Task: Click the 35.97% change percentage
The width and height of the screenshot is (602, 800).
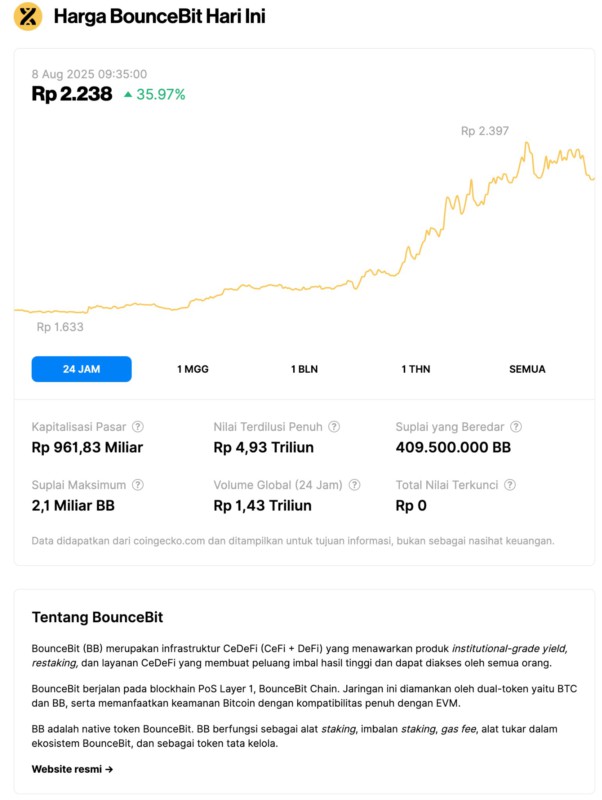Action: [161, 95]
